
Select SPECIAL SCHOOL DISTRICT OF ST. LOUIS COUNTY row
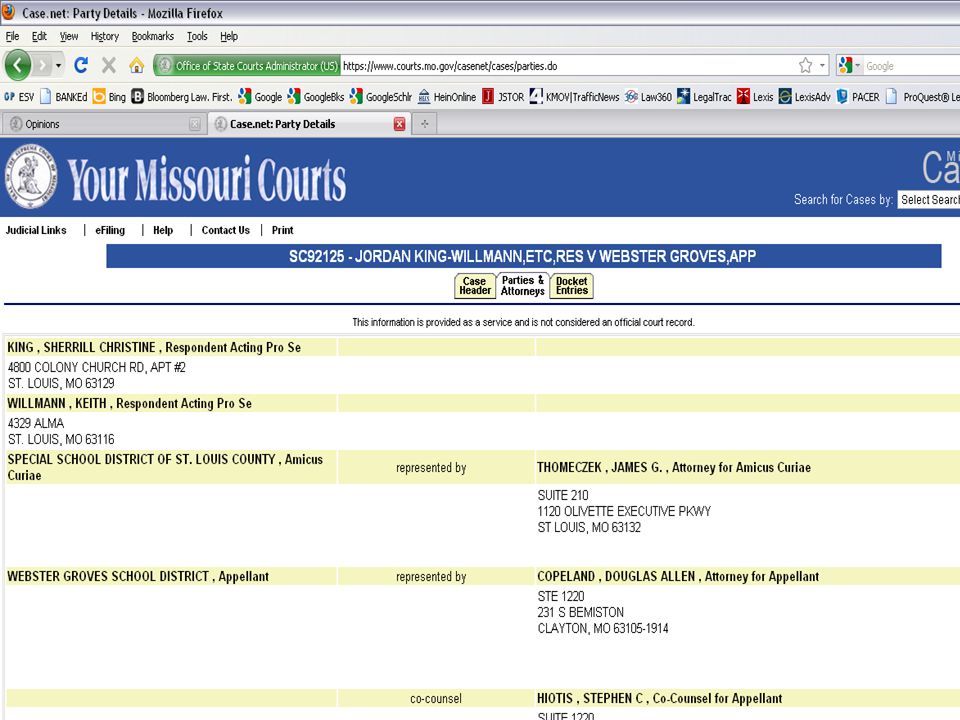171,467
